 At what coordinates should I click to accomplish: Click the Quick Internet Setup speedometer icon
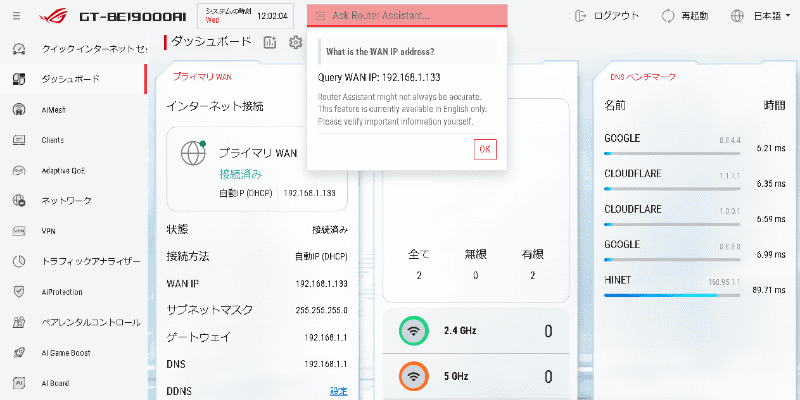19,49
